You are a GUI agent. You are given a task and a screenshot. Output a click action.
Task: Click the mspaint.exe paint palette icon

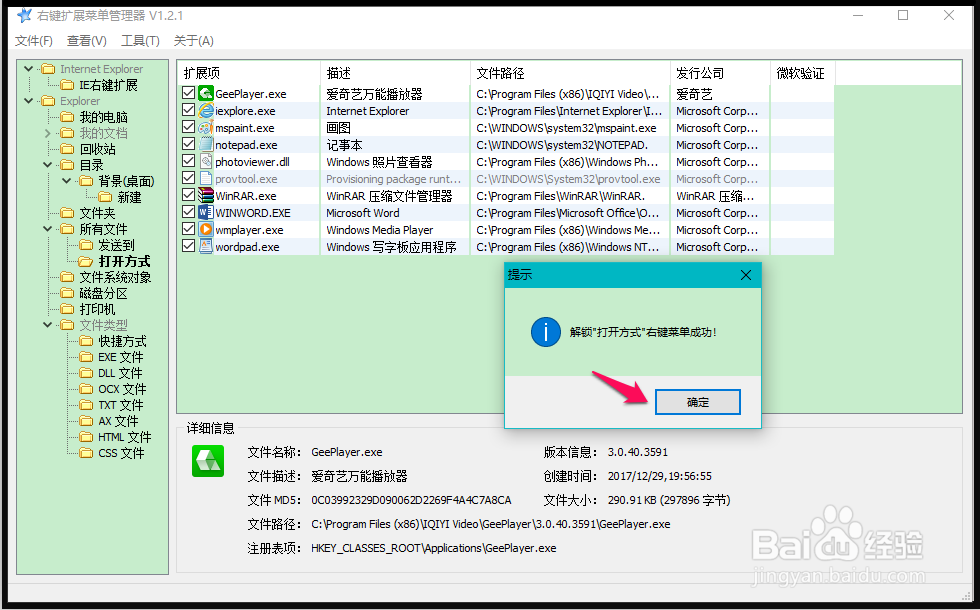pyautogui.click(x=206, y=128)
